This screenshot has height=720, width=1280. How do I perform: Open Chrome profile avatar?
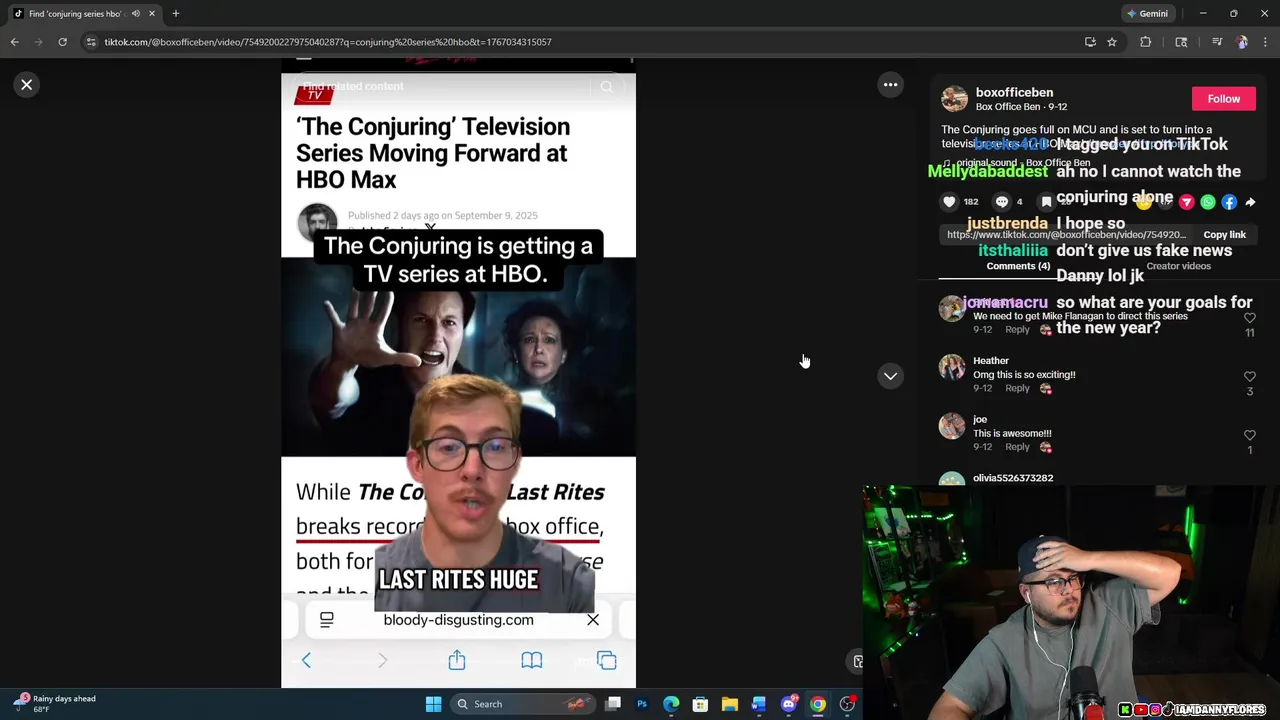[x=1242, y=42]
